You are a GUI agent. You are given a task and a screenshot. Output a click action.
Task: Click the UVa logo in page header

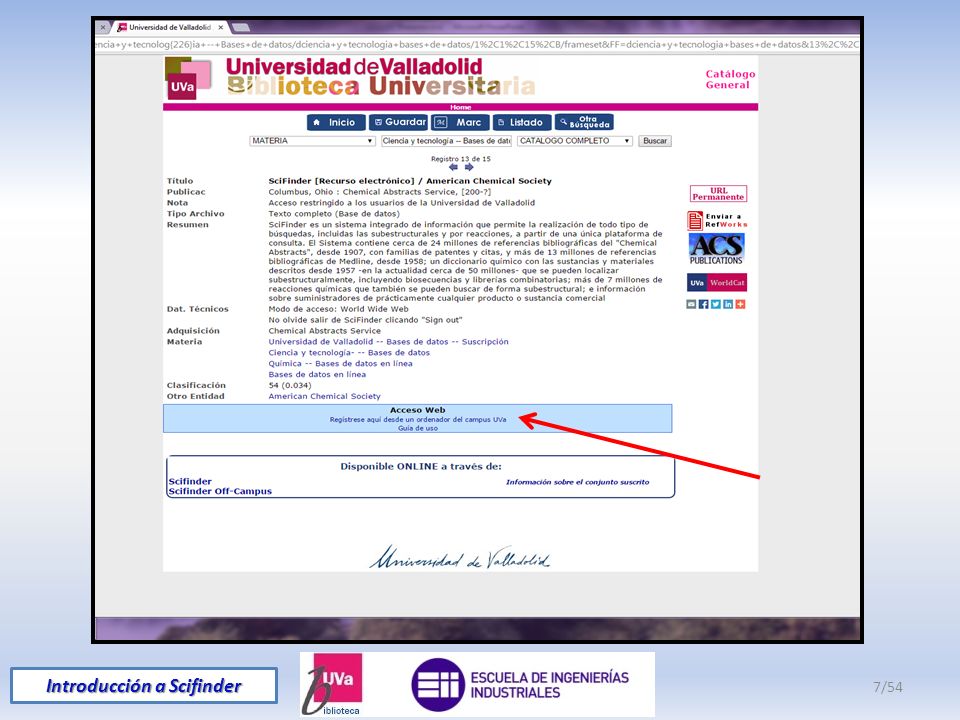[x=188, y=78]
